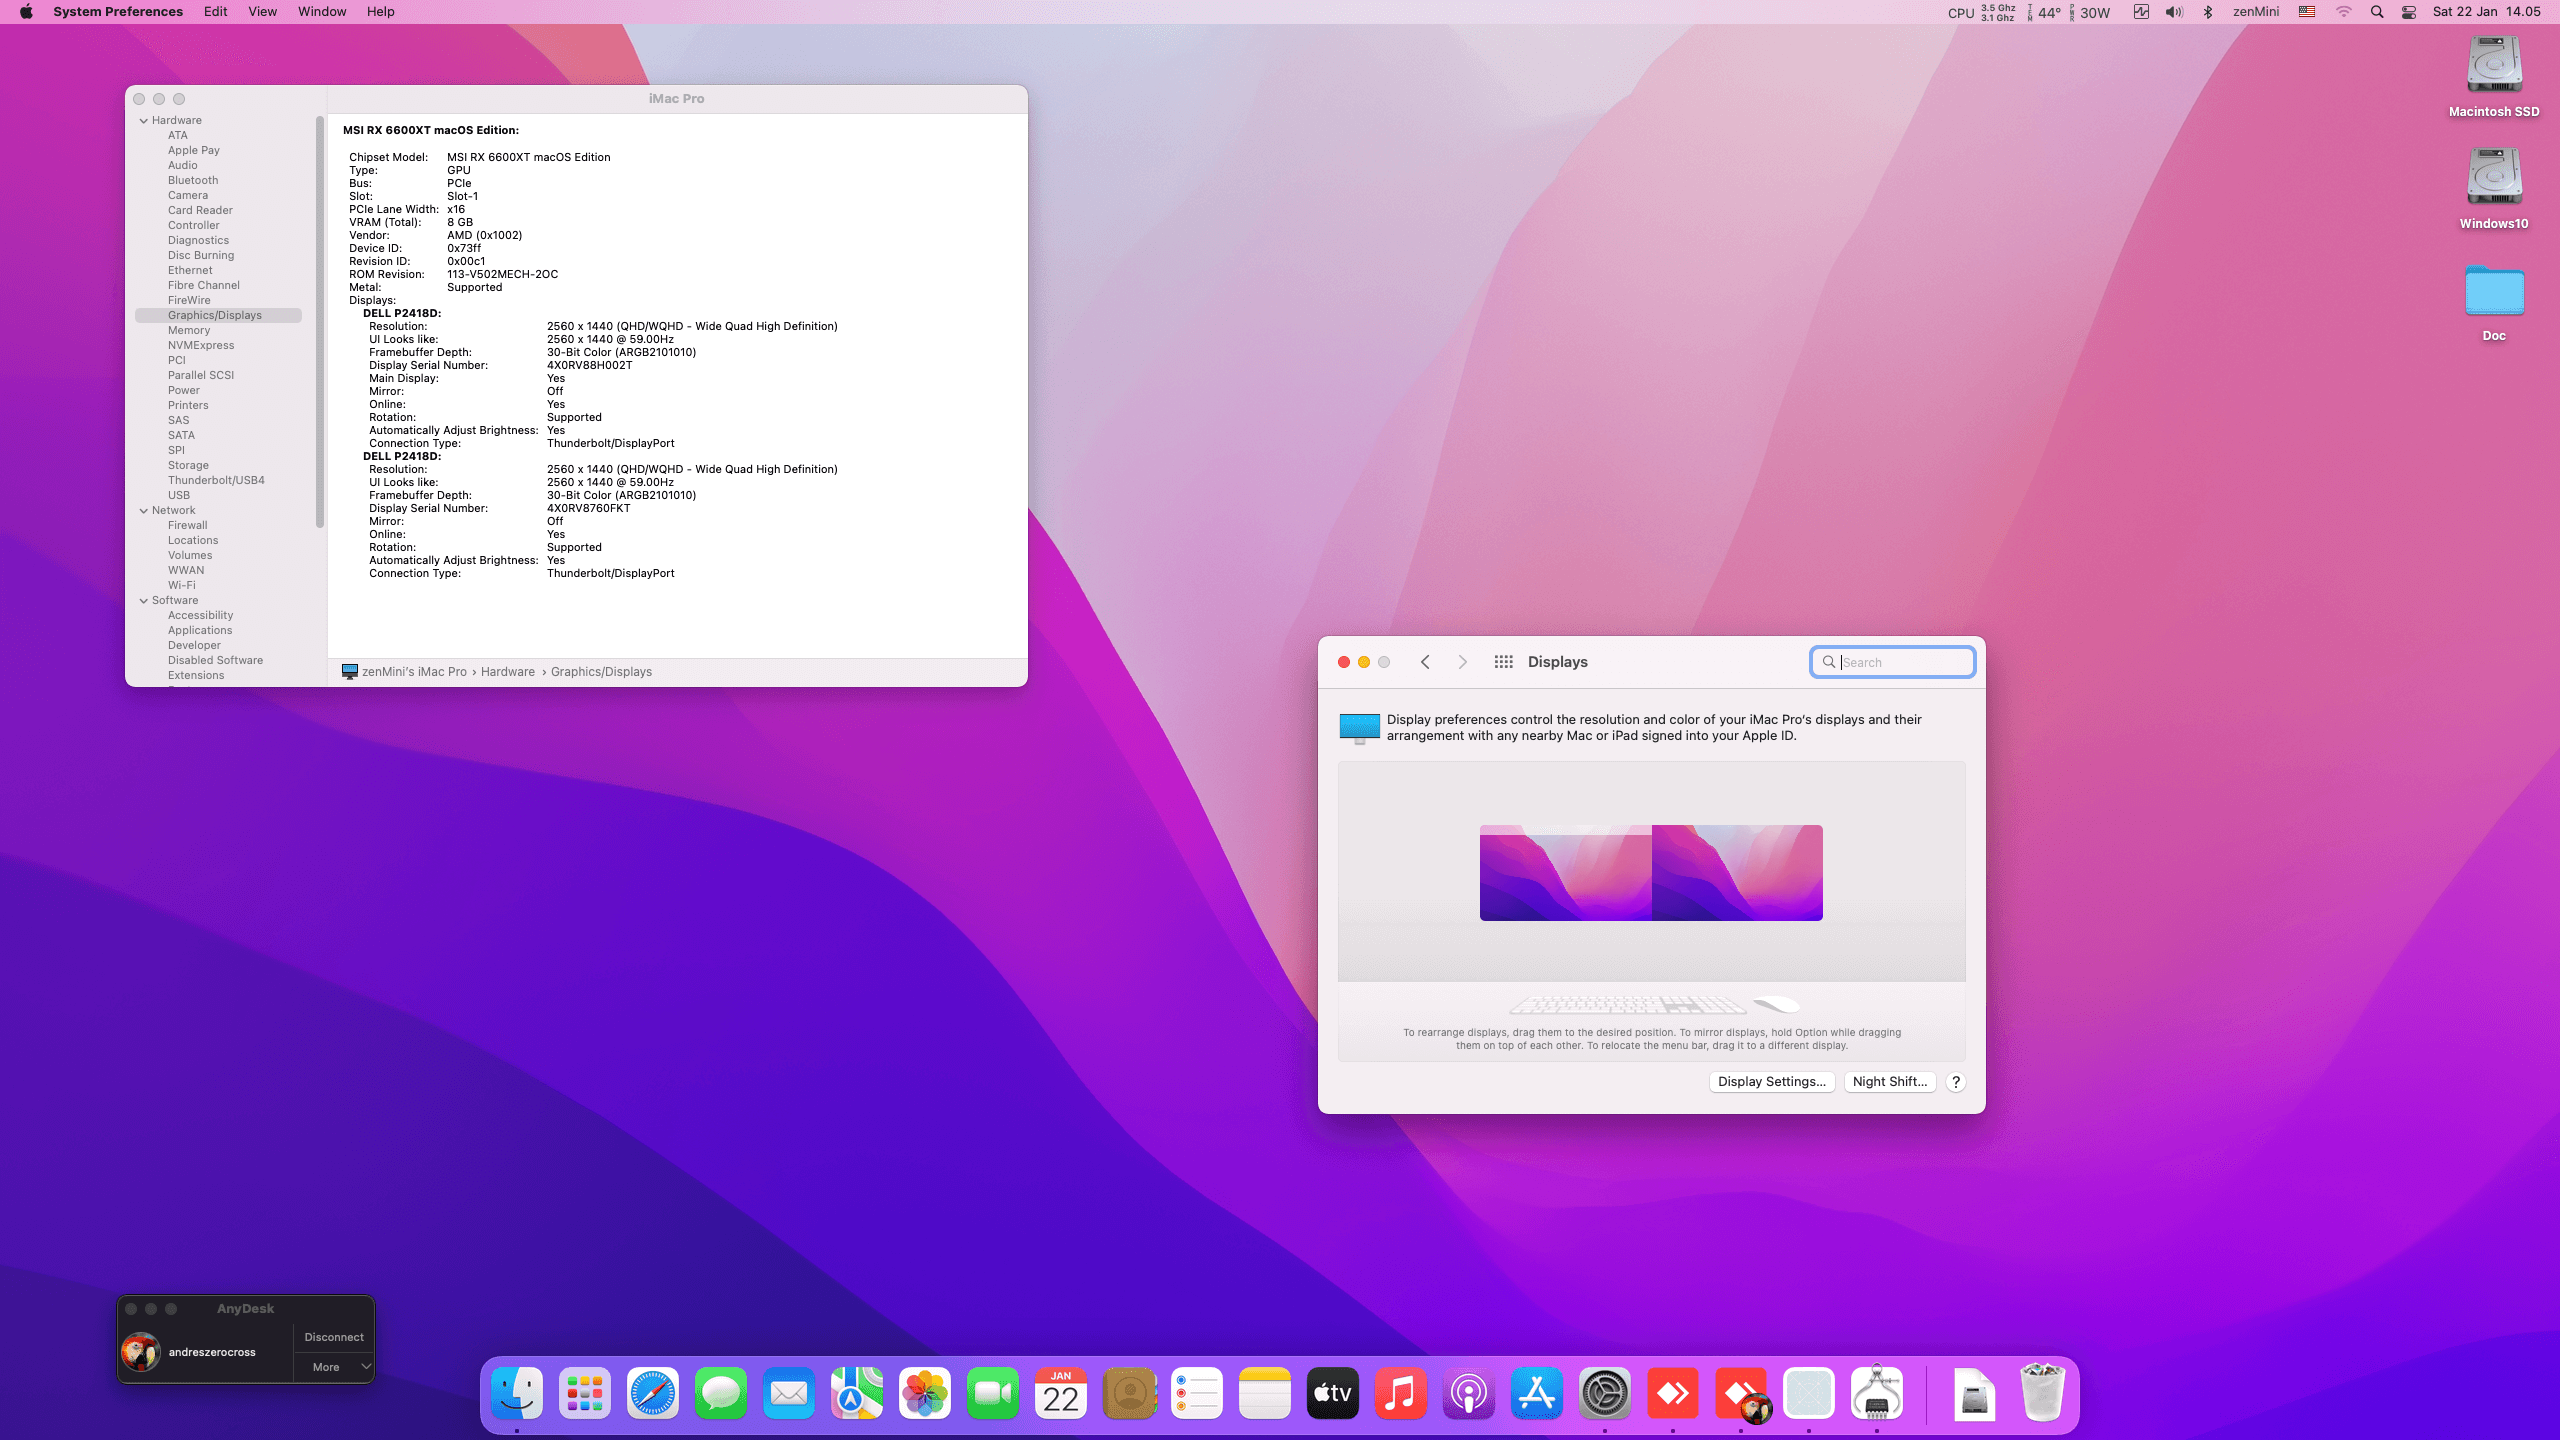Select display thumbnail without the menu bar
The height and width of the screenshot is (1440, 2560).
click(x=1737, y=873)
